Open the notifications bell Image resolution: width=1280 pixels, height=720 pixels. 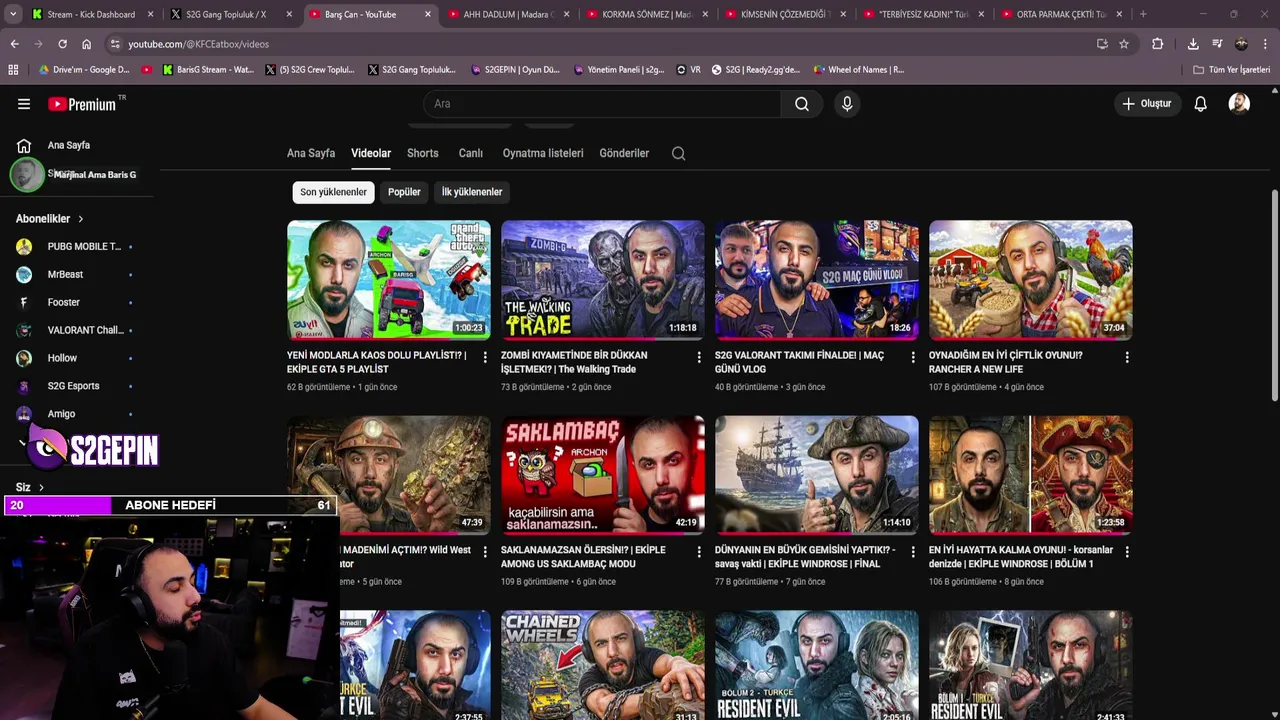(1200, 104)
